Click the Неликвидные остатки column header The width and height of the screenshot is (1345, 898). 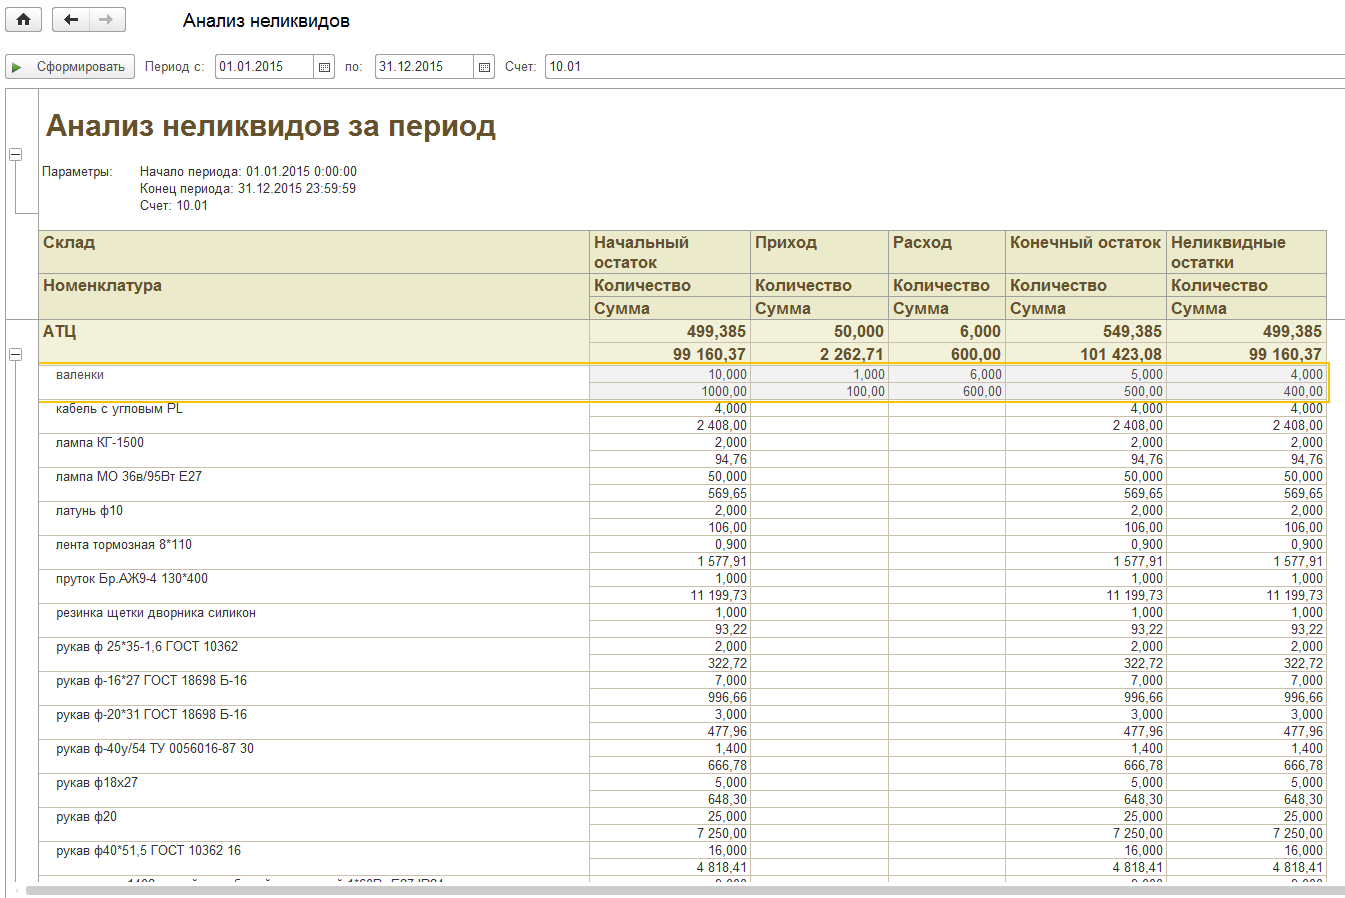1247,252
